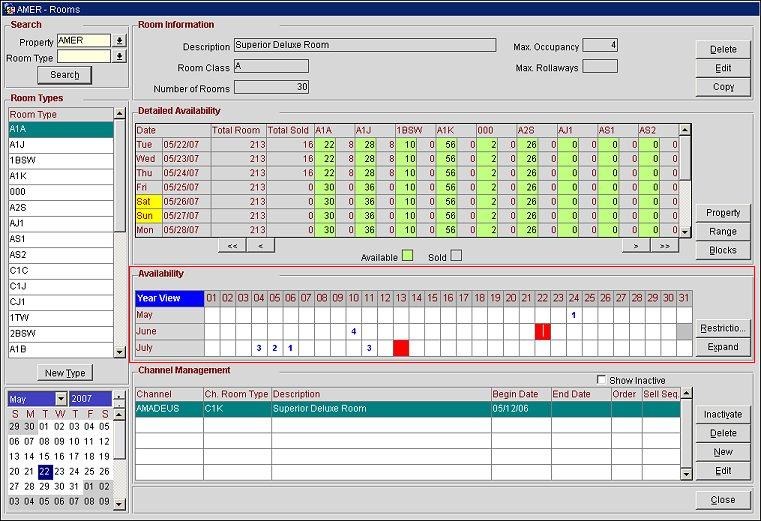Click the last-page '>>' navigation button
Viewport: 761px width, 521px height.
pyautogui.click(x=665, y=245)
